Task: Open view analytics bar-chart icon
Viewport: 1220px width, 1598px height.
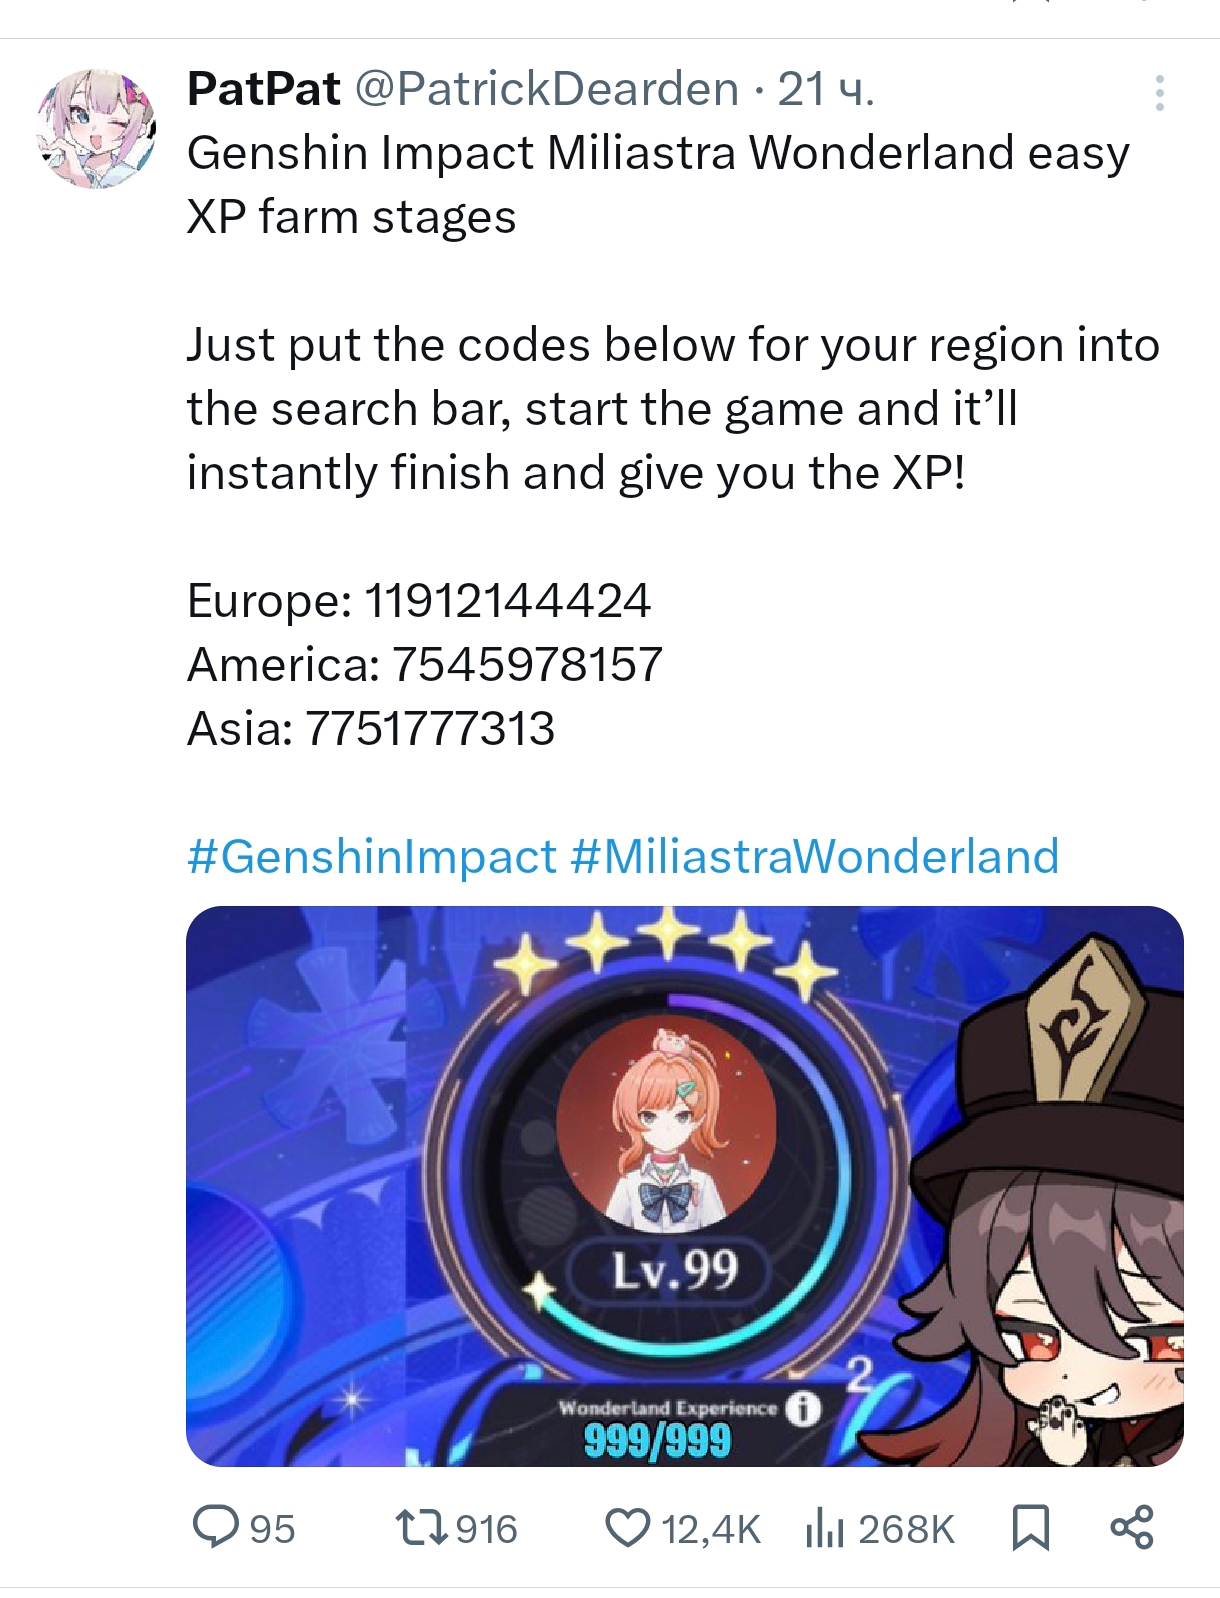Action: point(825,1528)
